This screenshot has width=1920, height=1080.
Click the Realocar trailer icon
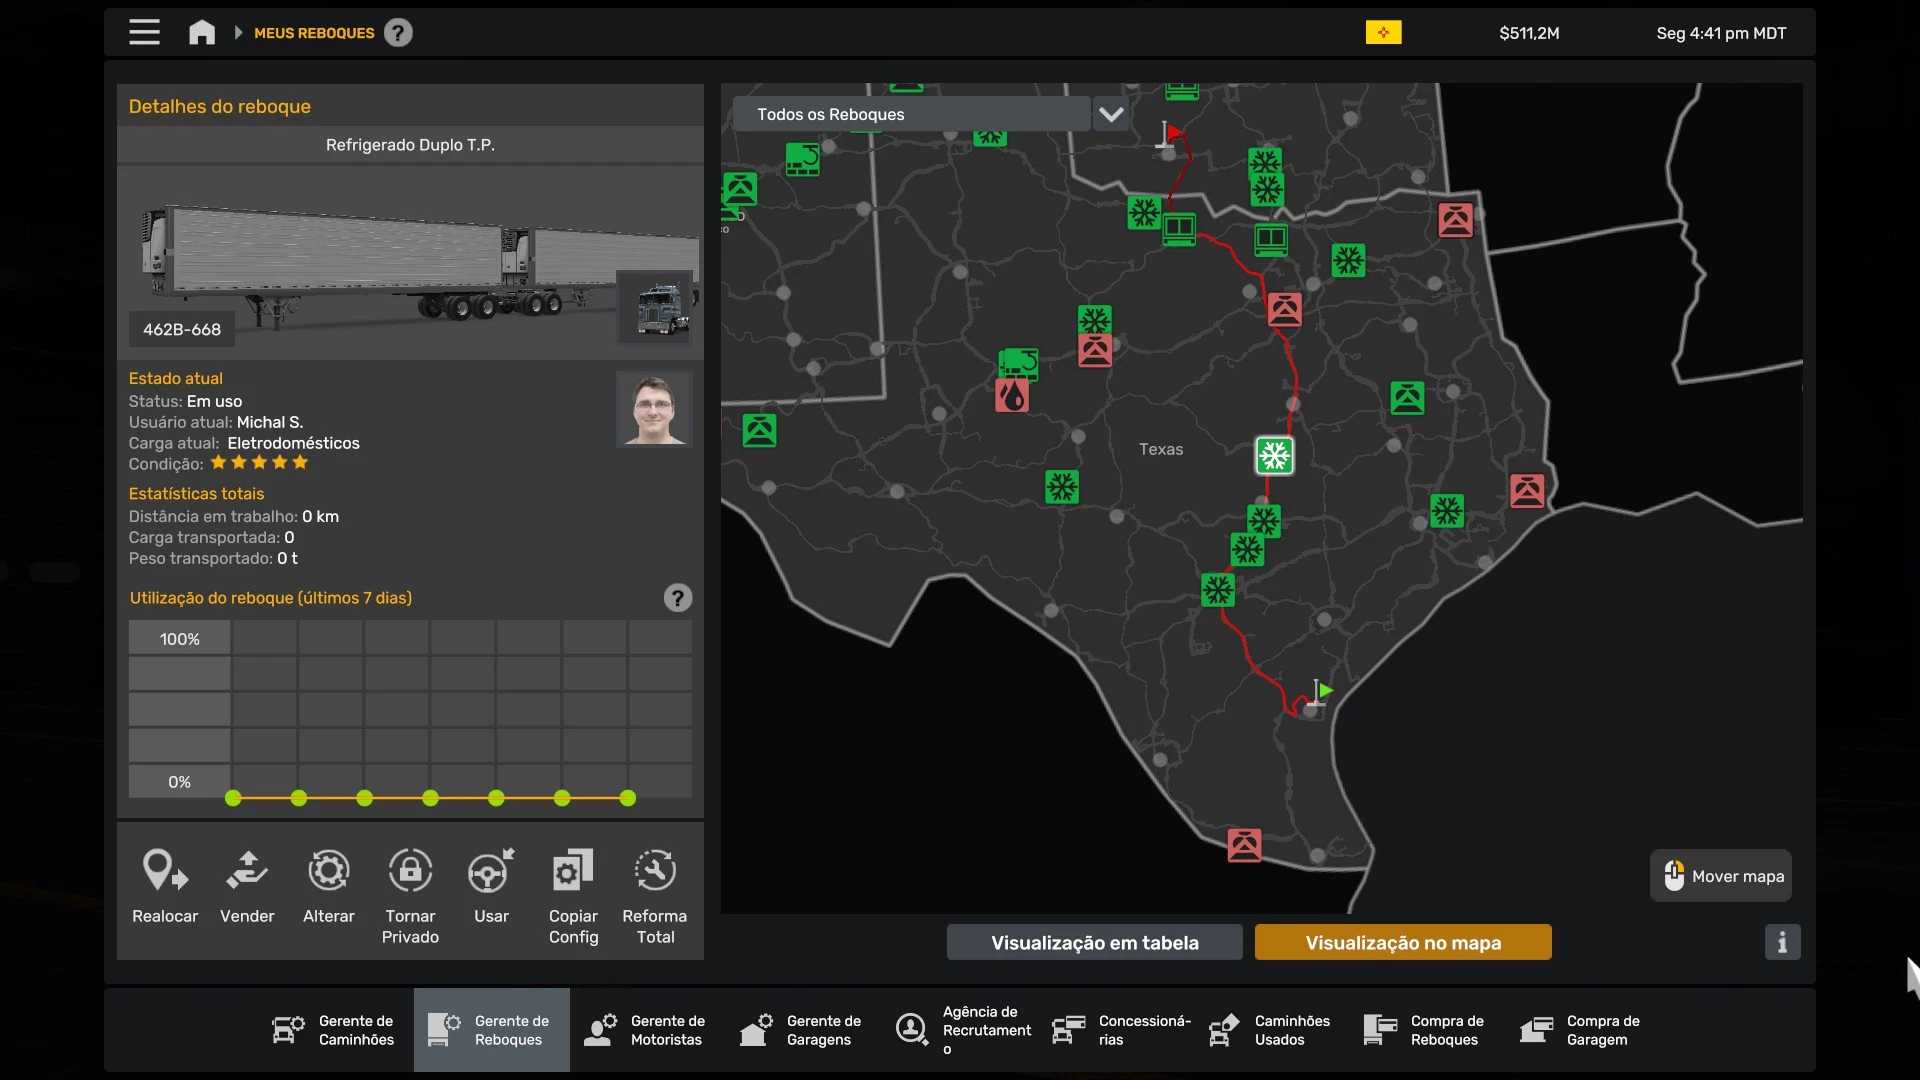click(x=165, y=872)
